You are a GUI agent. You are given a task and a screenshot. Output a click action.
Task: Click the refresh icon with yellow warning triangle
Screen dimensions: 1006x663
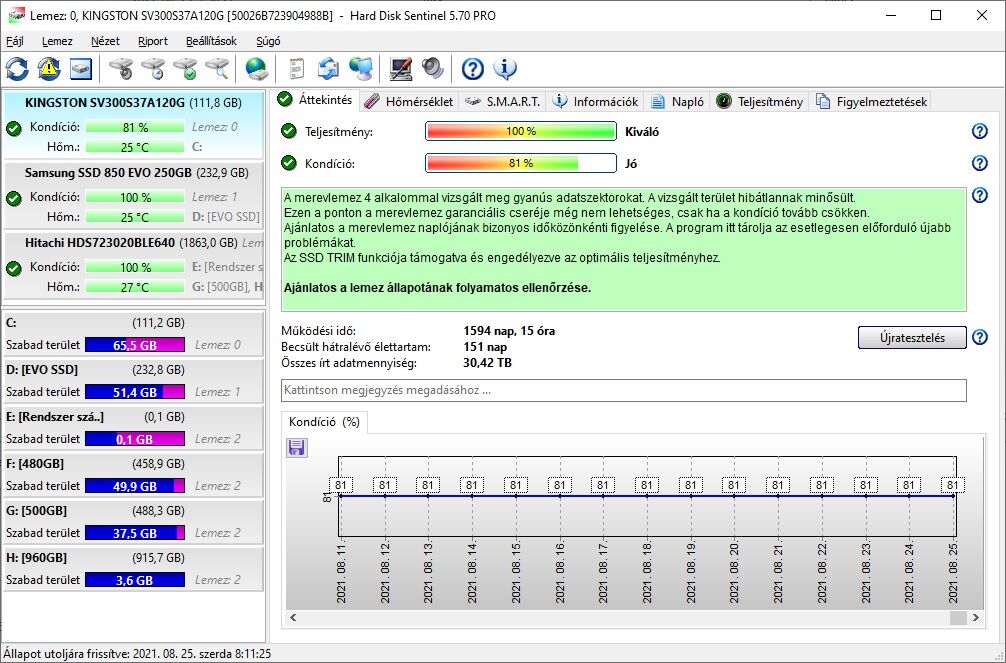pos(49,69)
